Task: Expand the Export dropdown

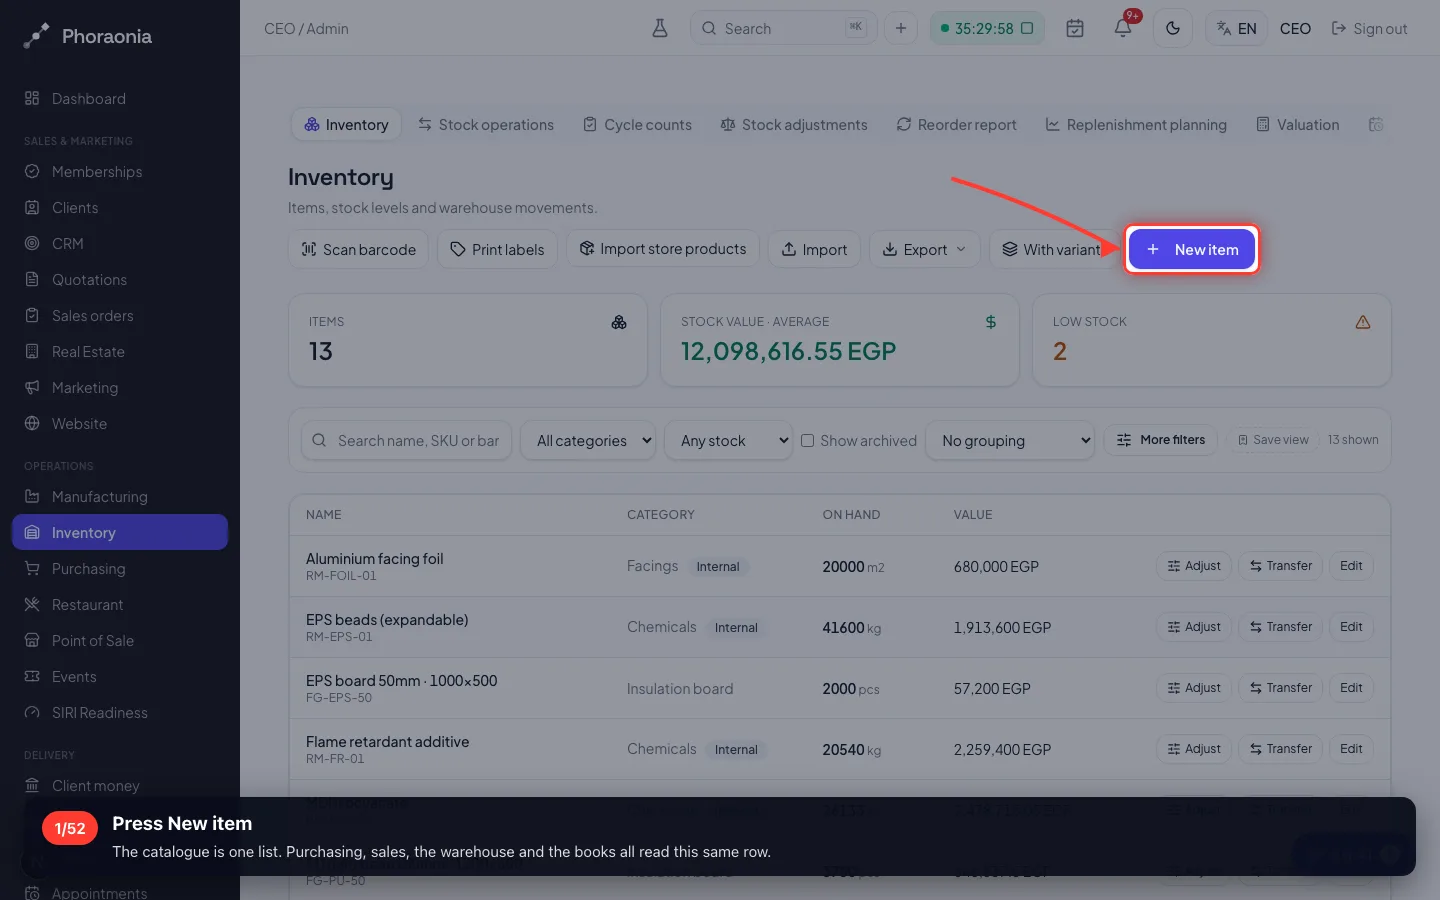Action: [925, 249]
